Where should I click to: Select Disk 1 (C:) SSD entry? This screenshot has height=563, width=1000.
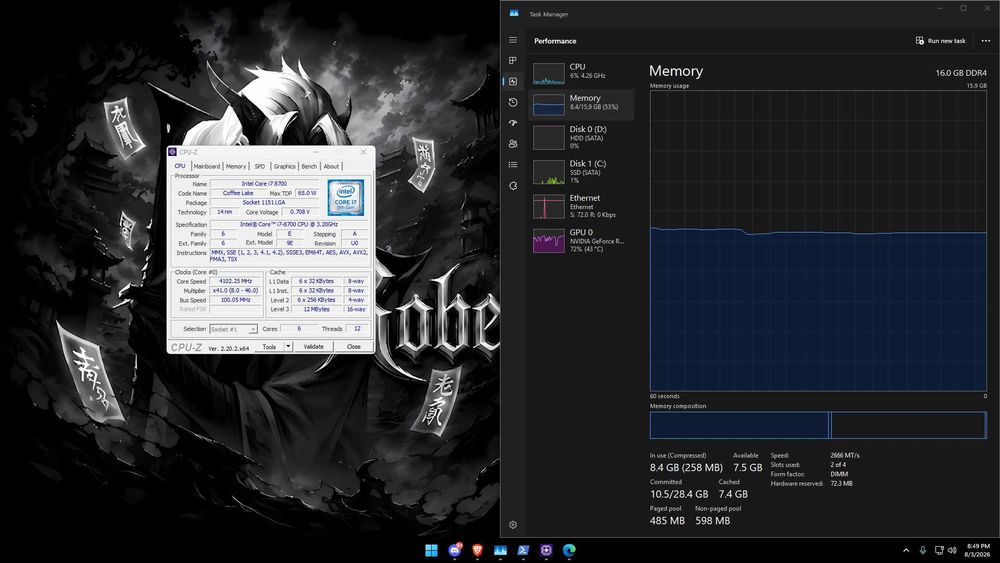click(581, 172)
